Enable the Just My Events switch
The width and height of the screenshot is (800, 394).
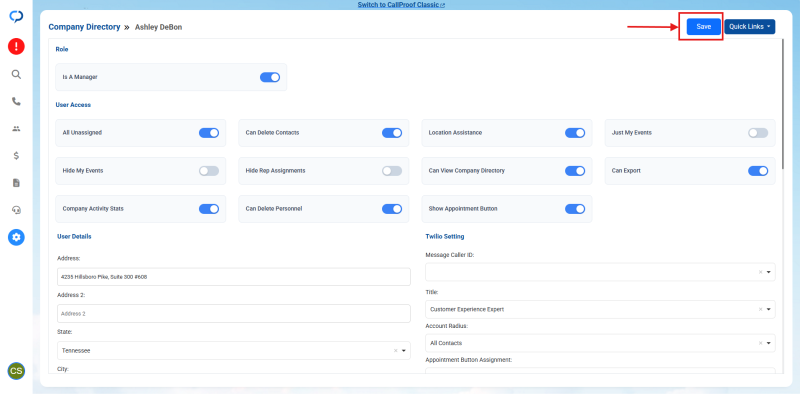point(758,133)
